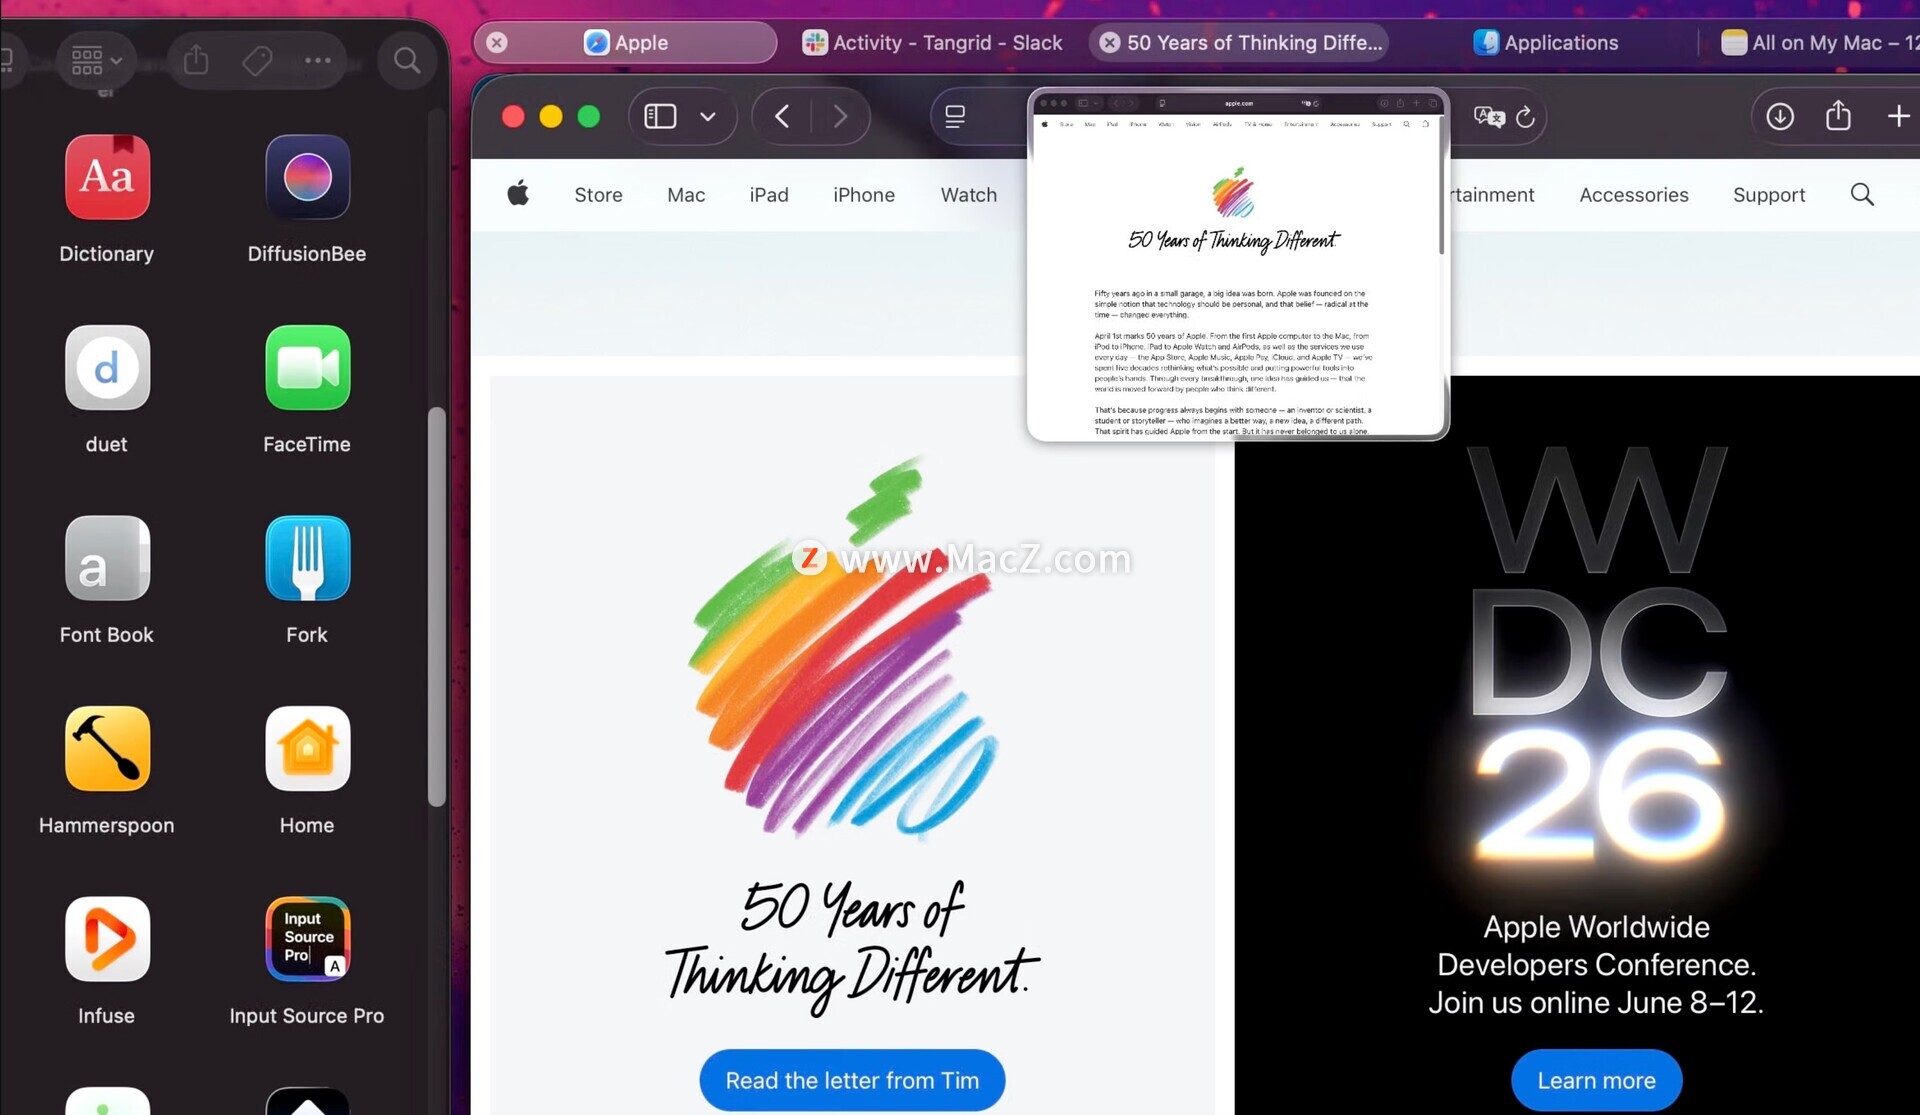Click the Finder Edit Tags icon
The width and height of the screenshot is (1920, 1115).
click(x=257, y=60)
